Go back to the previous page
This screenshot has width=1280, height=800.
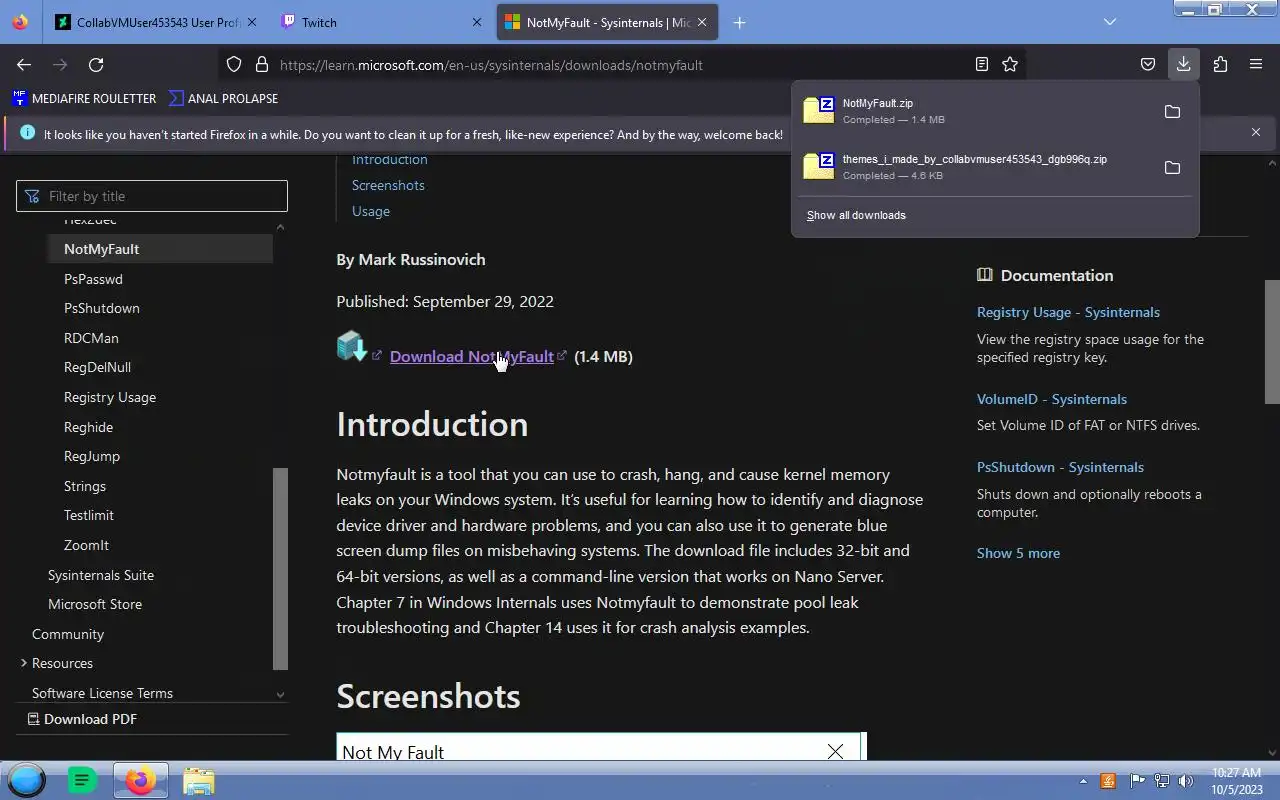click(24, 65)
